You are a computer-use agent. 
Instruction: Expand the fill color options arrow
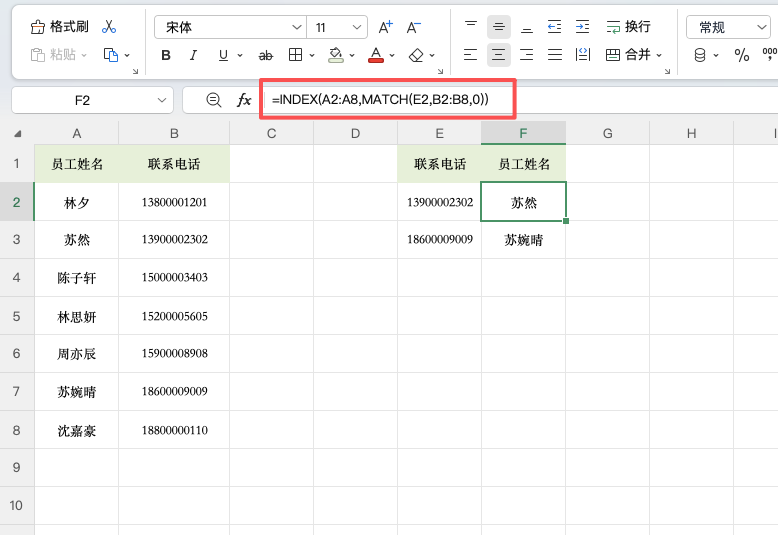click(352, 55)
